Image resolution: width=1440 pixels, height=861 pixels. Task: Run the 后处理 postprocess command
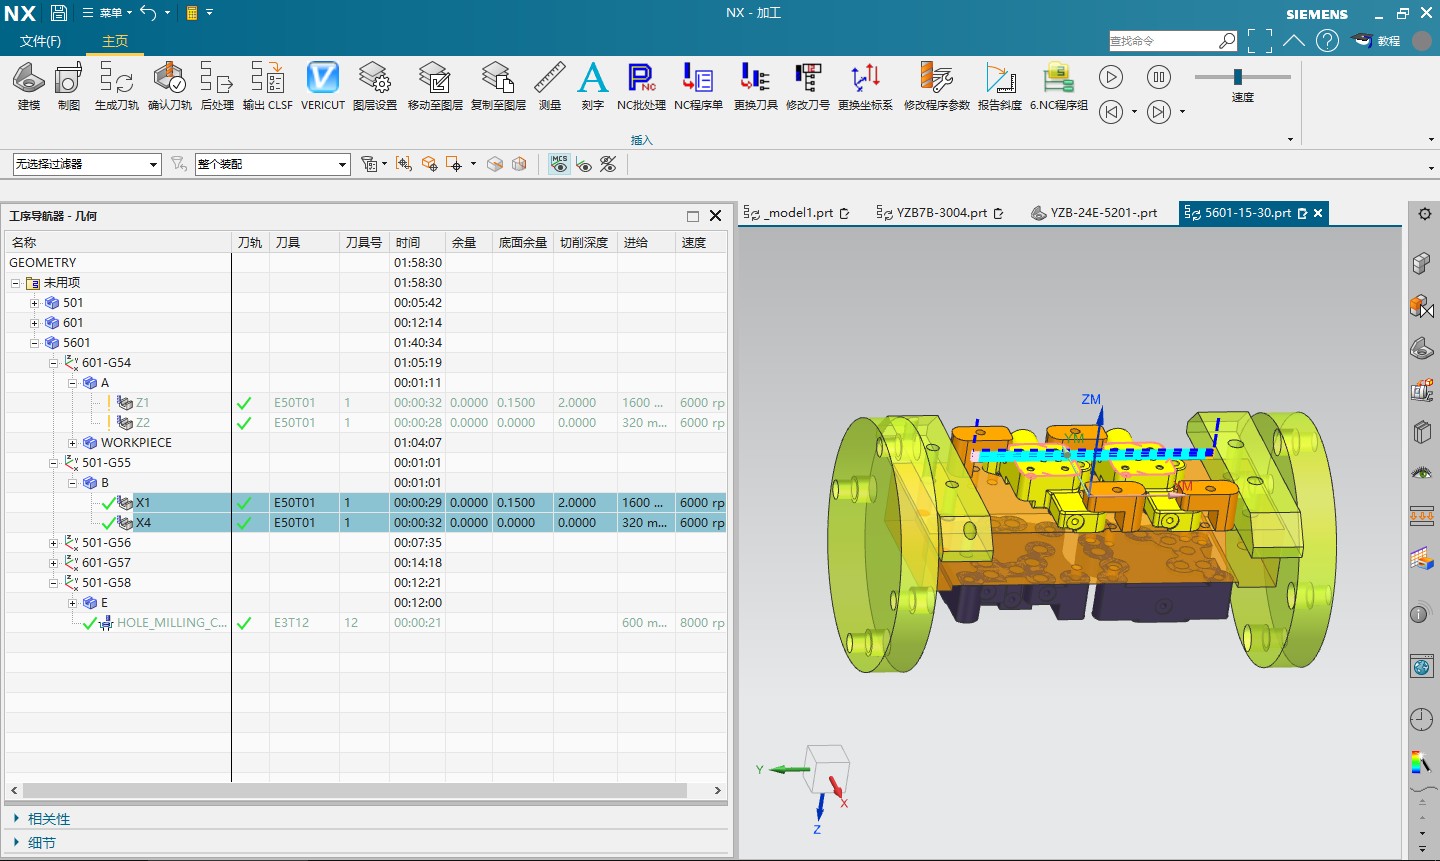217,85
